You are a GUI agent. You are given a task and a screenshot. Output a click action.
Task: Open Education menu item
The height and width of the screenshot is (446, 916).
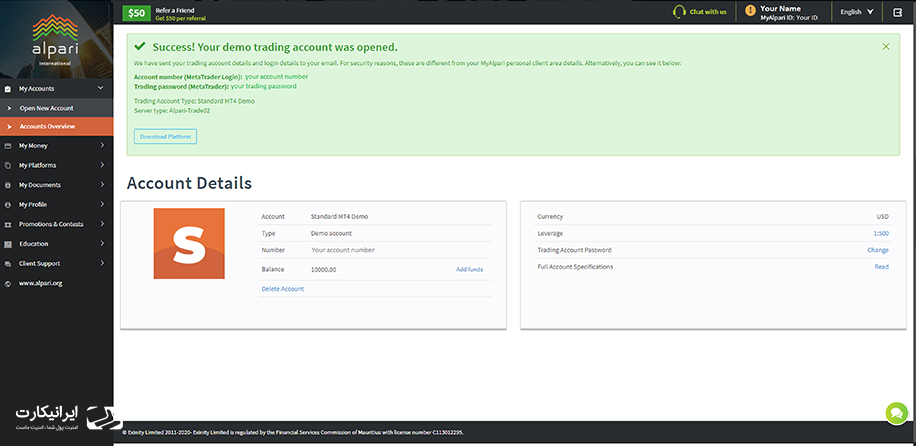(57, 244)
